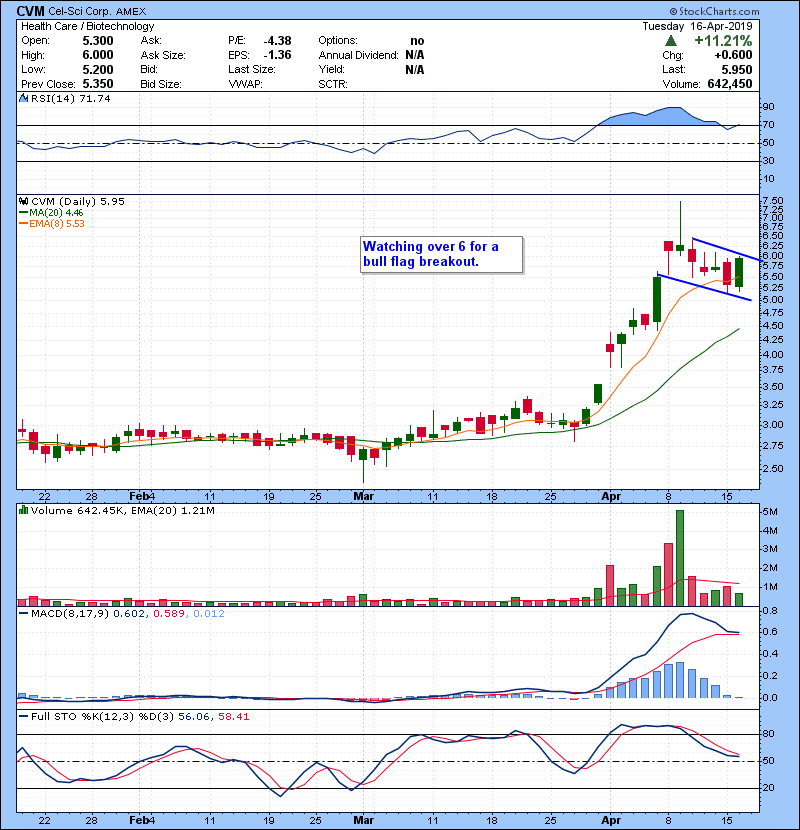800x830 pixels.
Task: Click the Low value 5.200
Action: coord(98,69)
